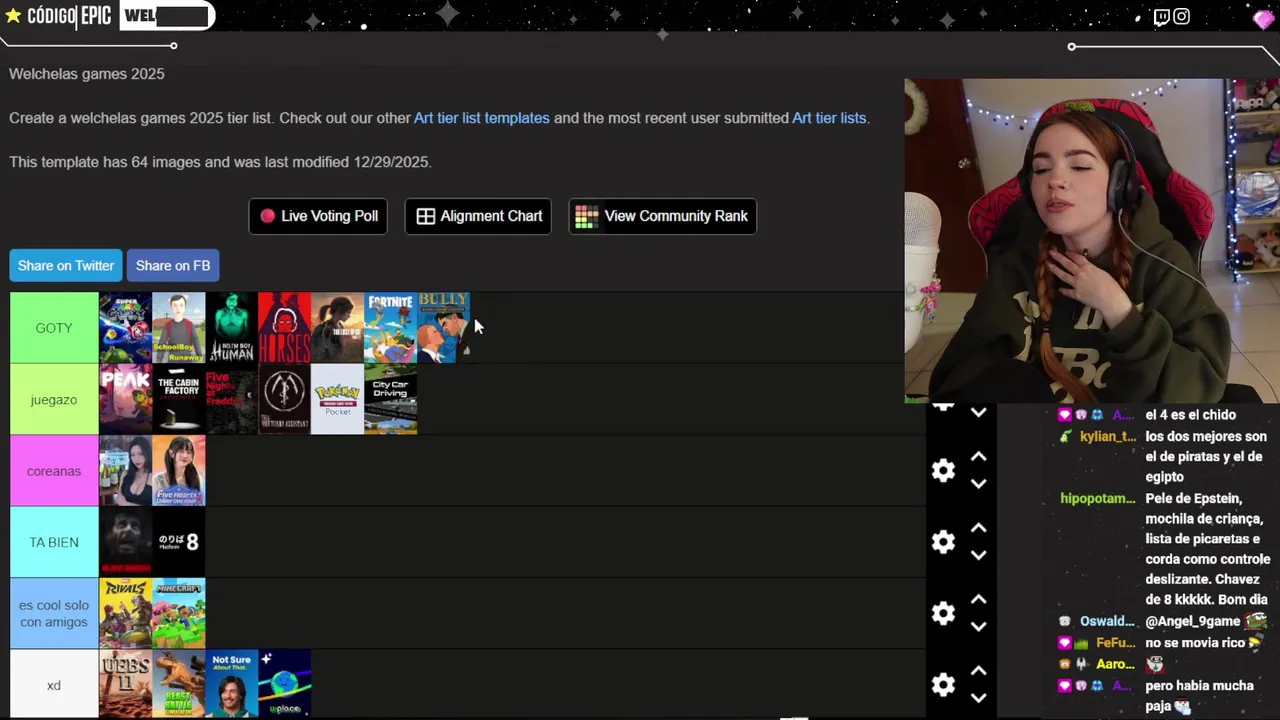Click the dark woman thumbnail in coreanas row
The image size is (1280, 720).
[125, 471]
